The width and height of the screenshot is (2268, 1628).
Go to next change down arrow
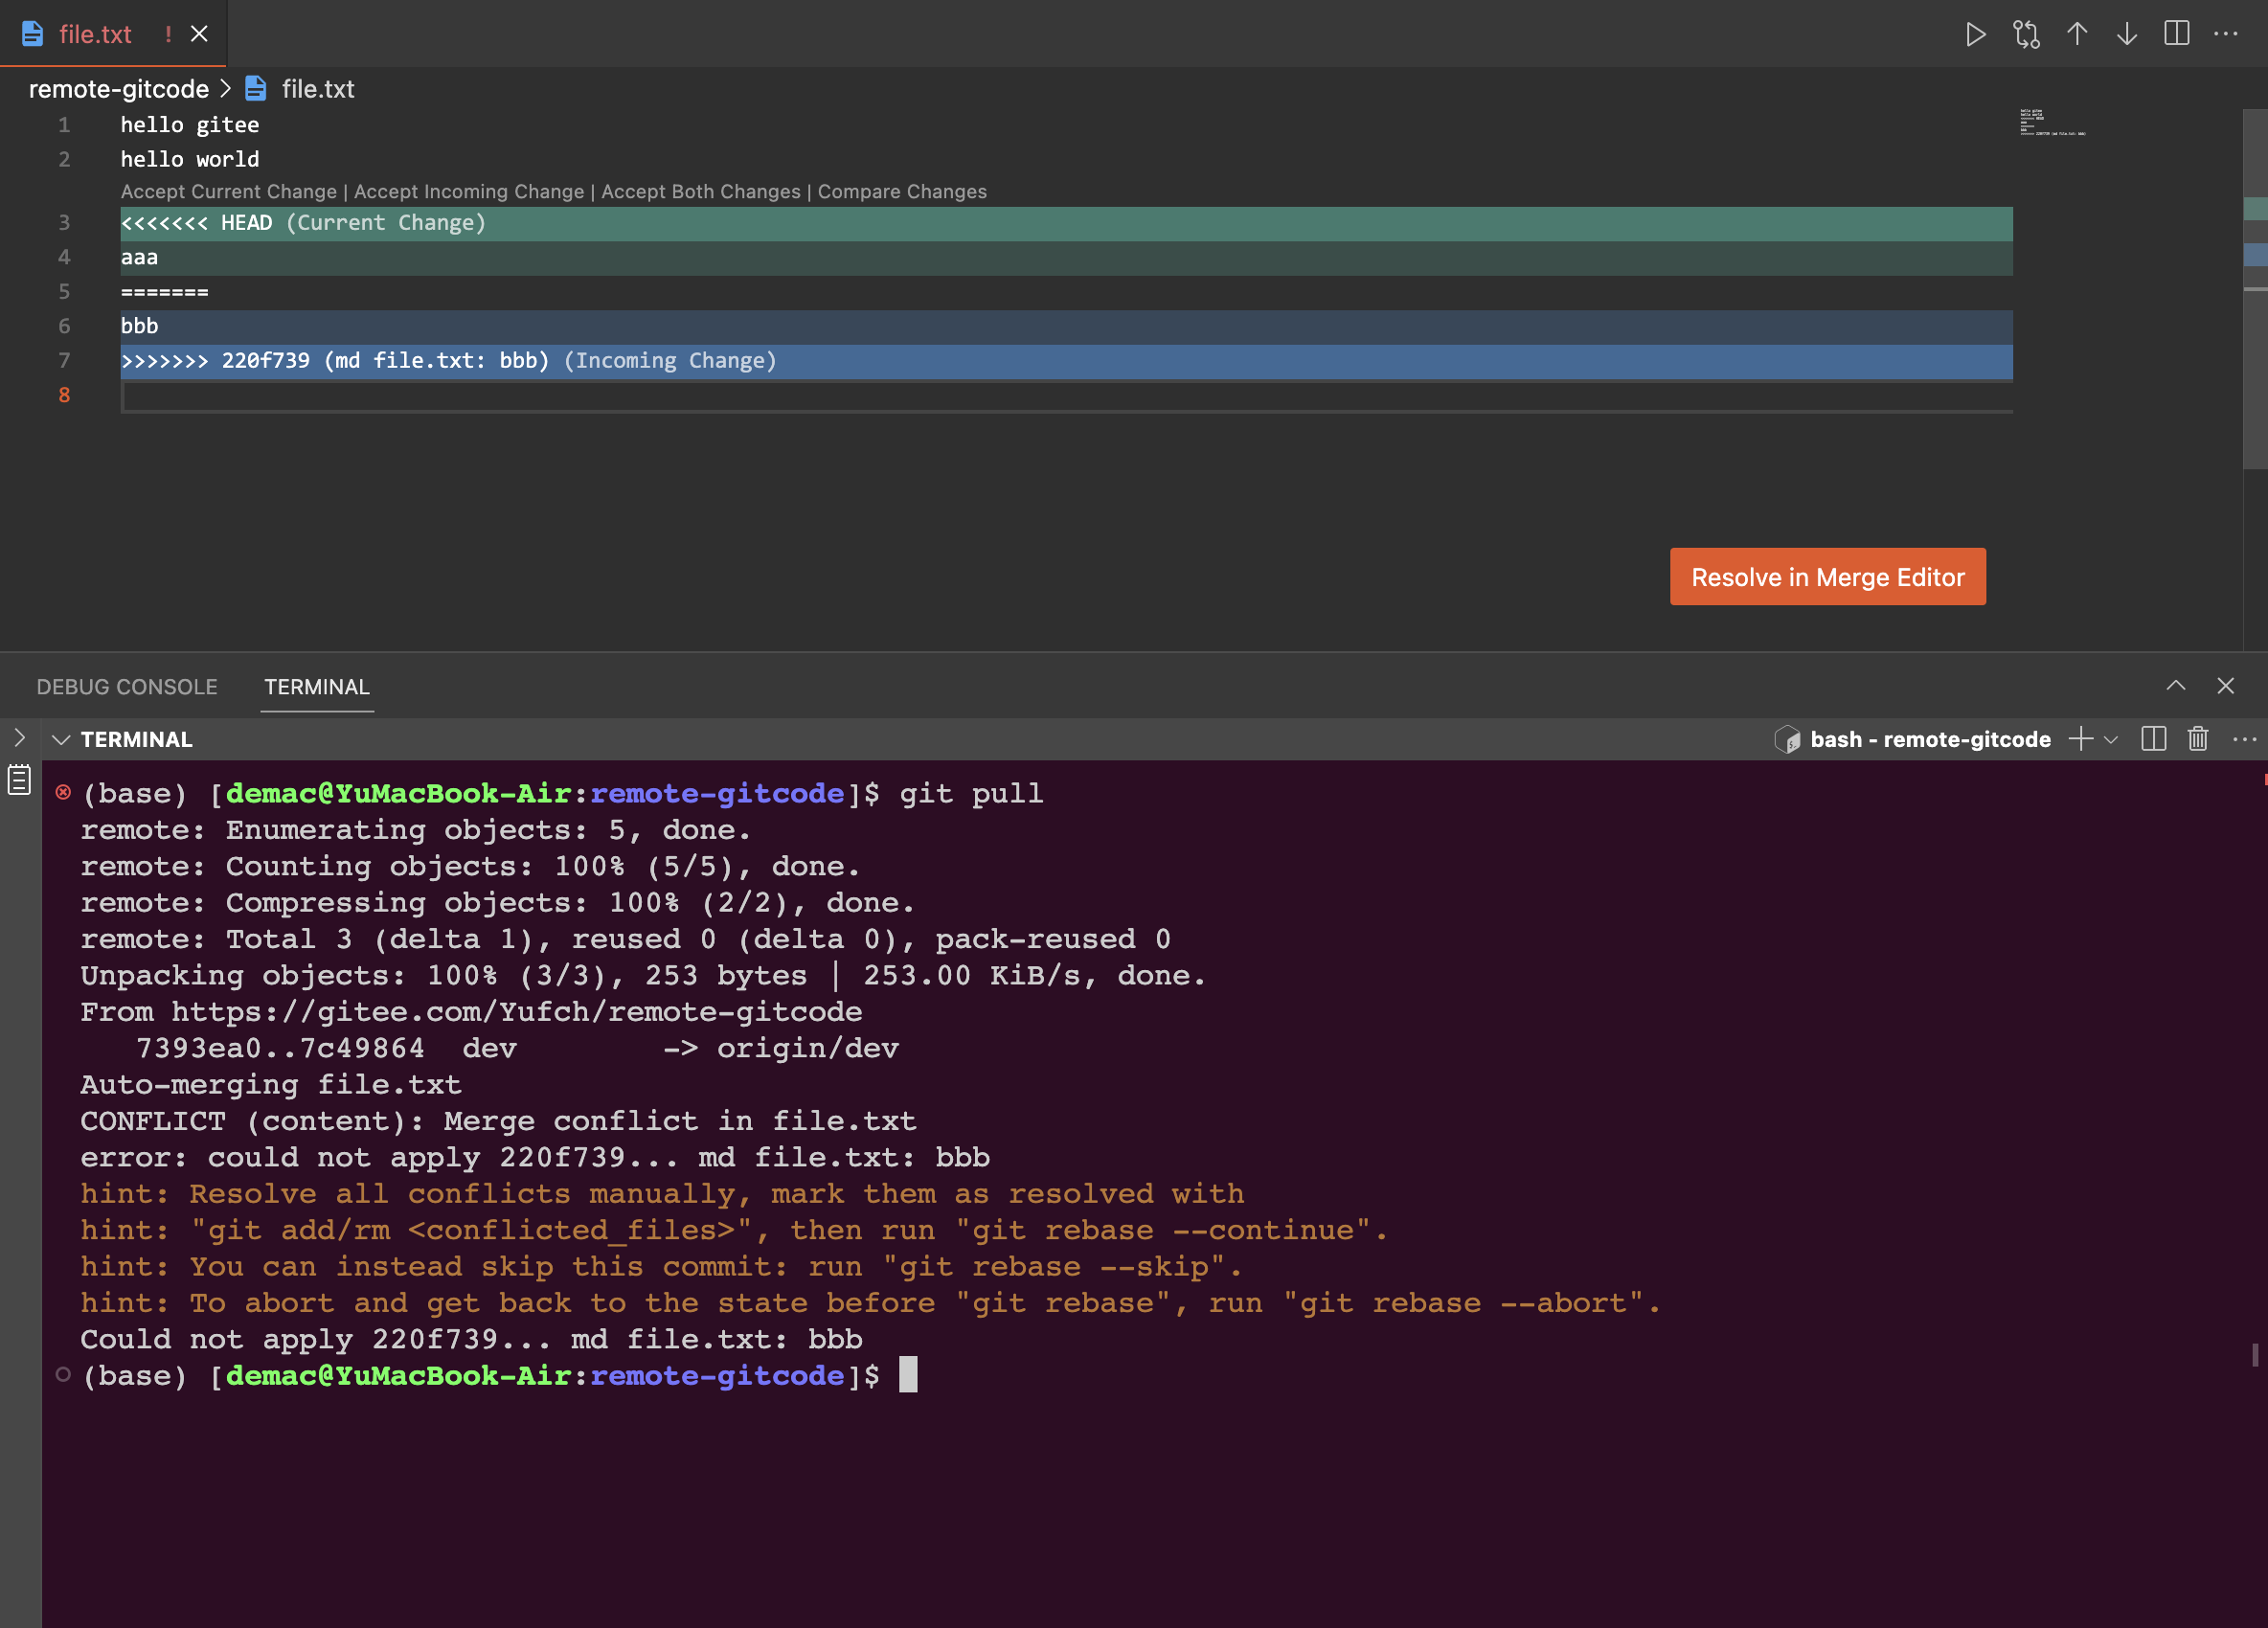[x=2127, y=34]
